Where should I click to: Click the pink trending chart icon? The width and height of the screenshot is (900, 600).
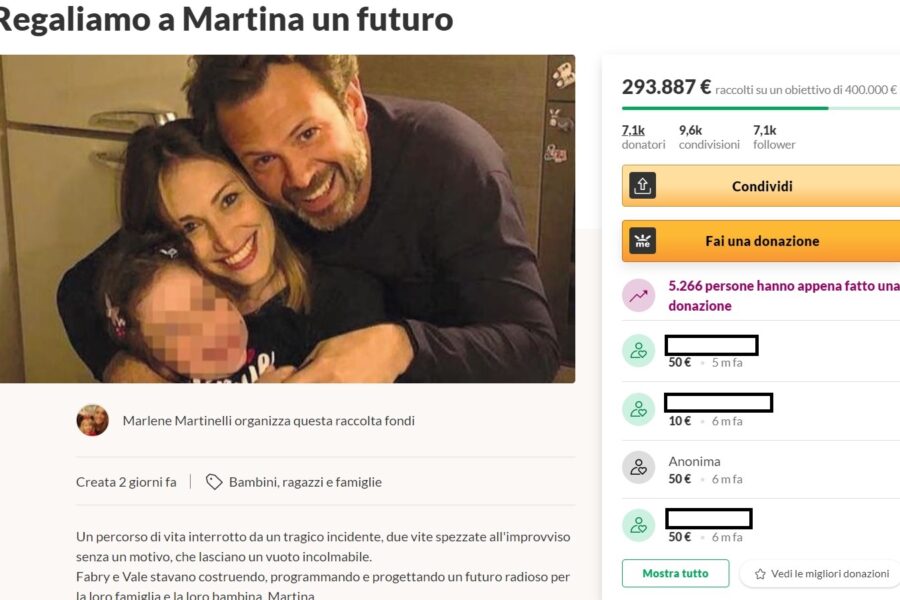tap(638, 294)
